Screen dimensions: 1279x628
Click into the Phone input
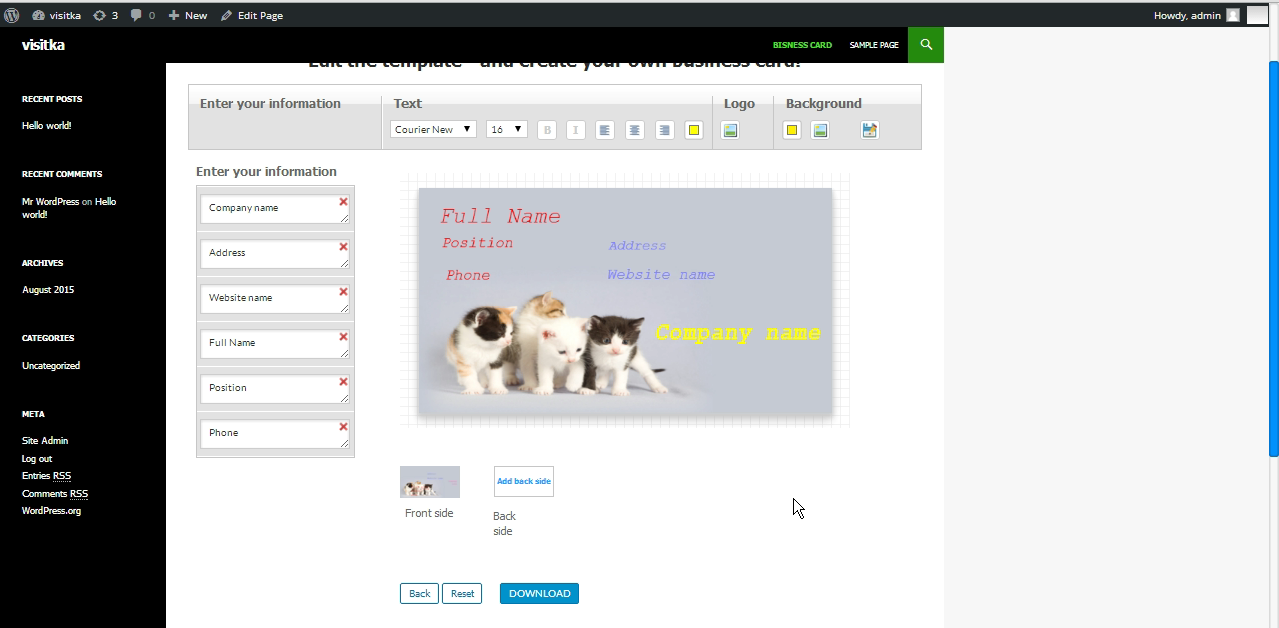coord(275,434)
